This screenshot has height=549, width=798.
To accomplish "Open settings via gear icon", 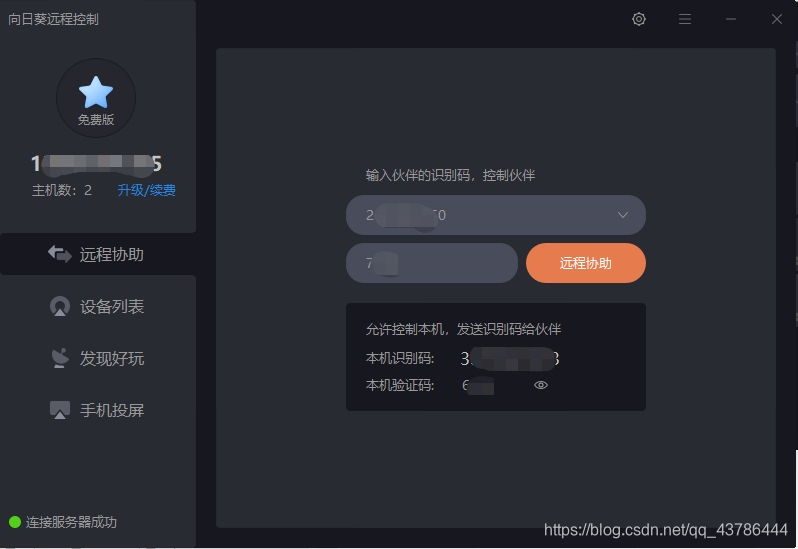I will click(x=639, y=19).
